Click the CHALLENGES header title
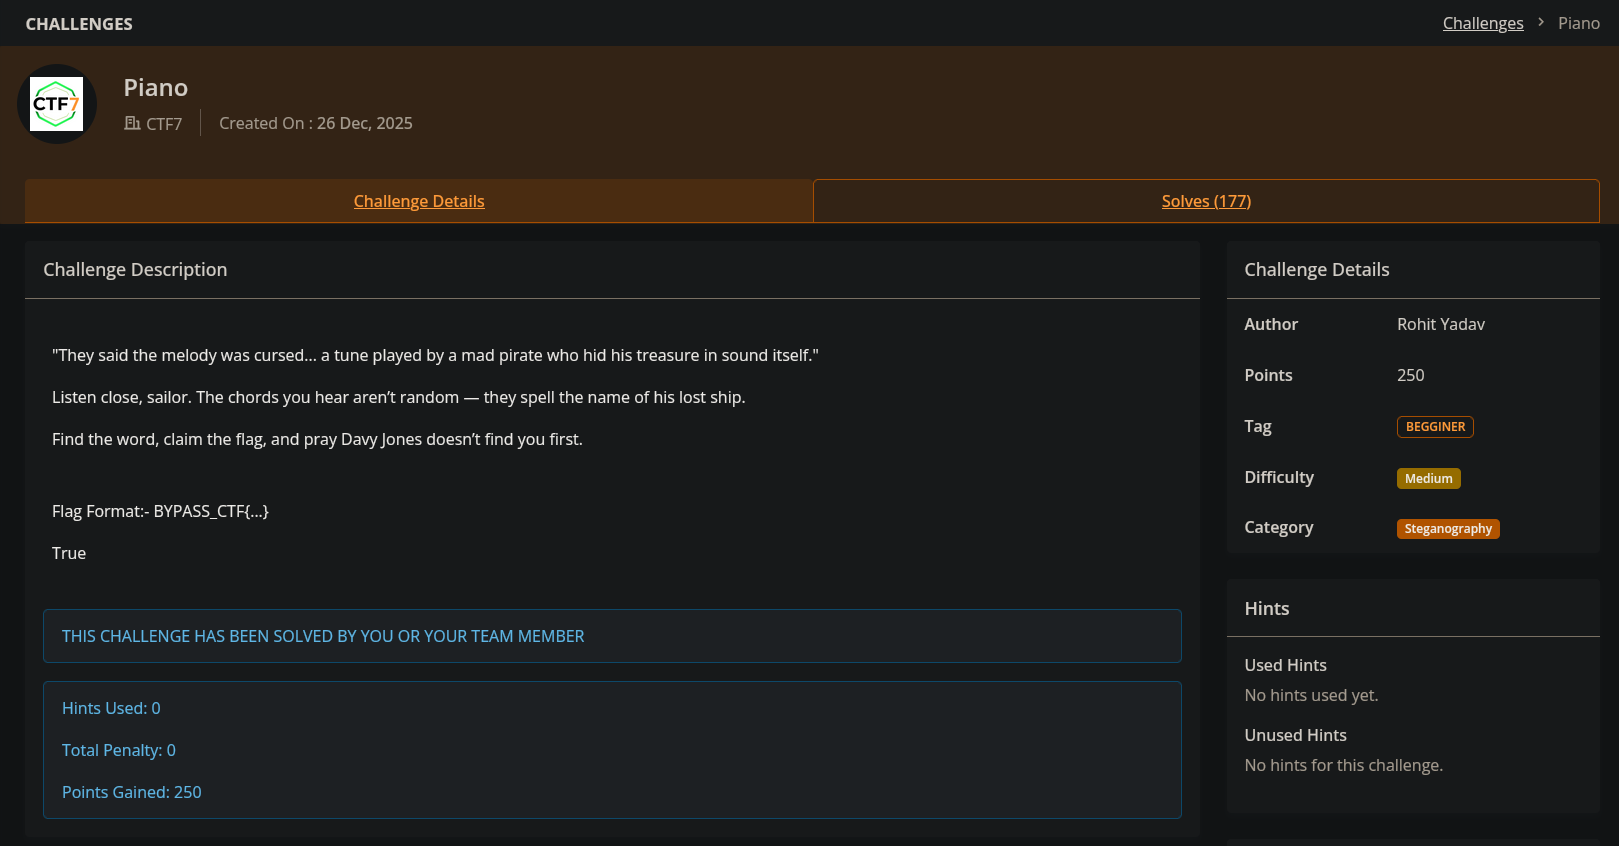This screenshot has height=846, width=1619. click(79, 24)
